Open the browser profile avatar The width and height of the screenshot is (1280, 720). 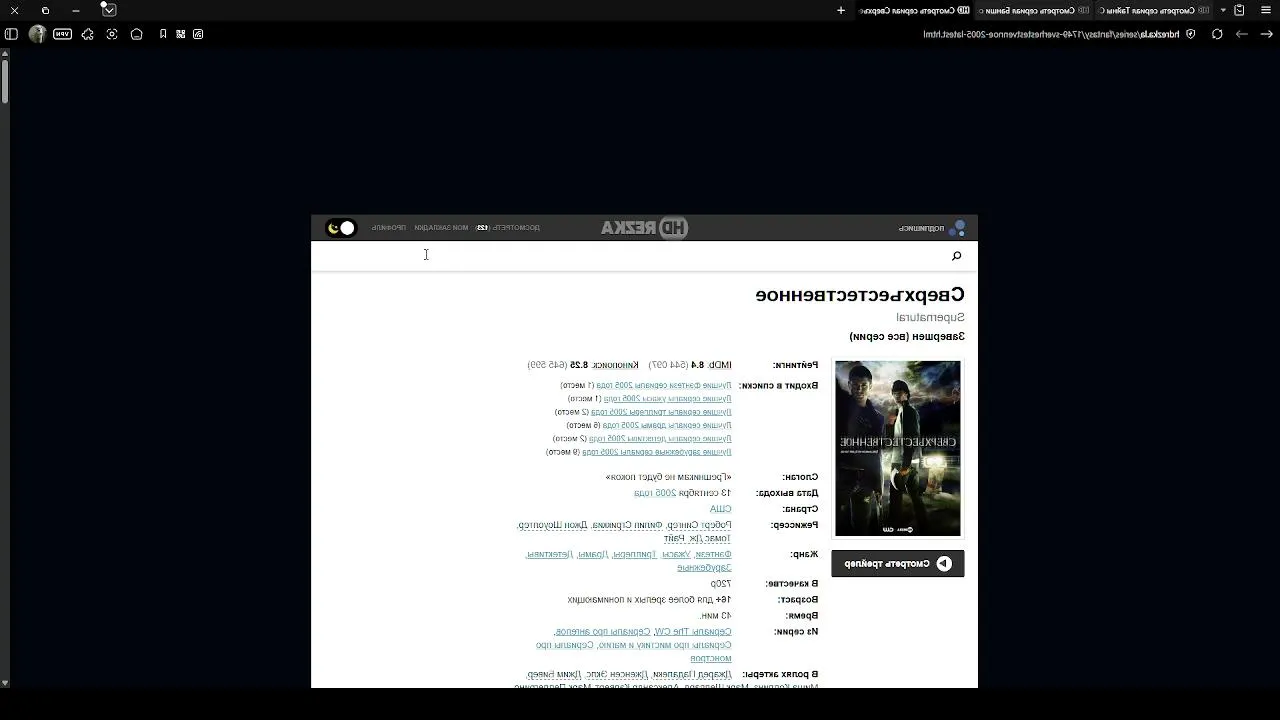tap(37, 34)
